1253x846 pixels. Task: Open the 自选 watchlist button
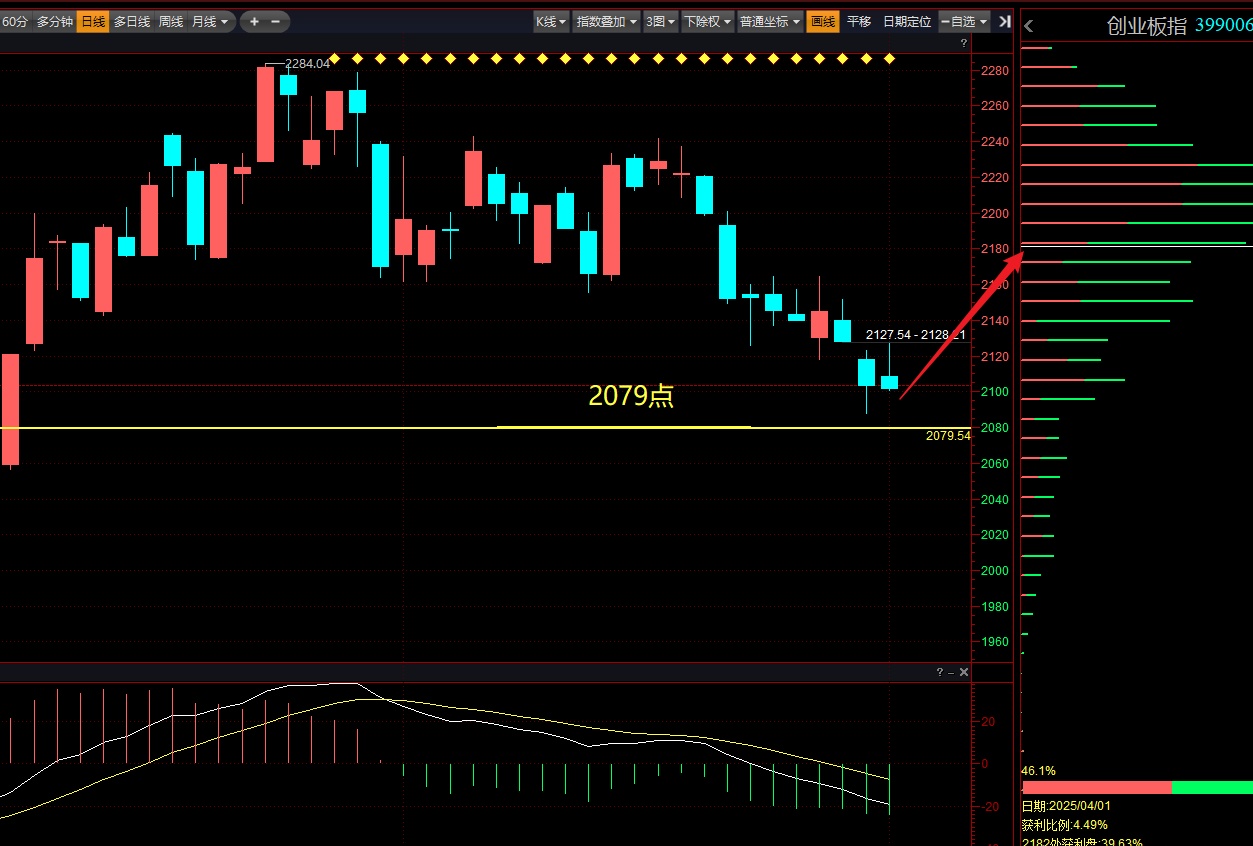point(964,21)
